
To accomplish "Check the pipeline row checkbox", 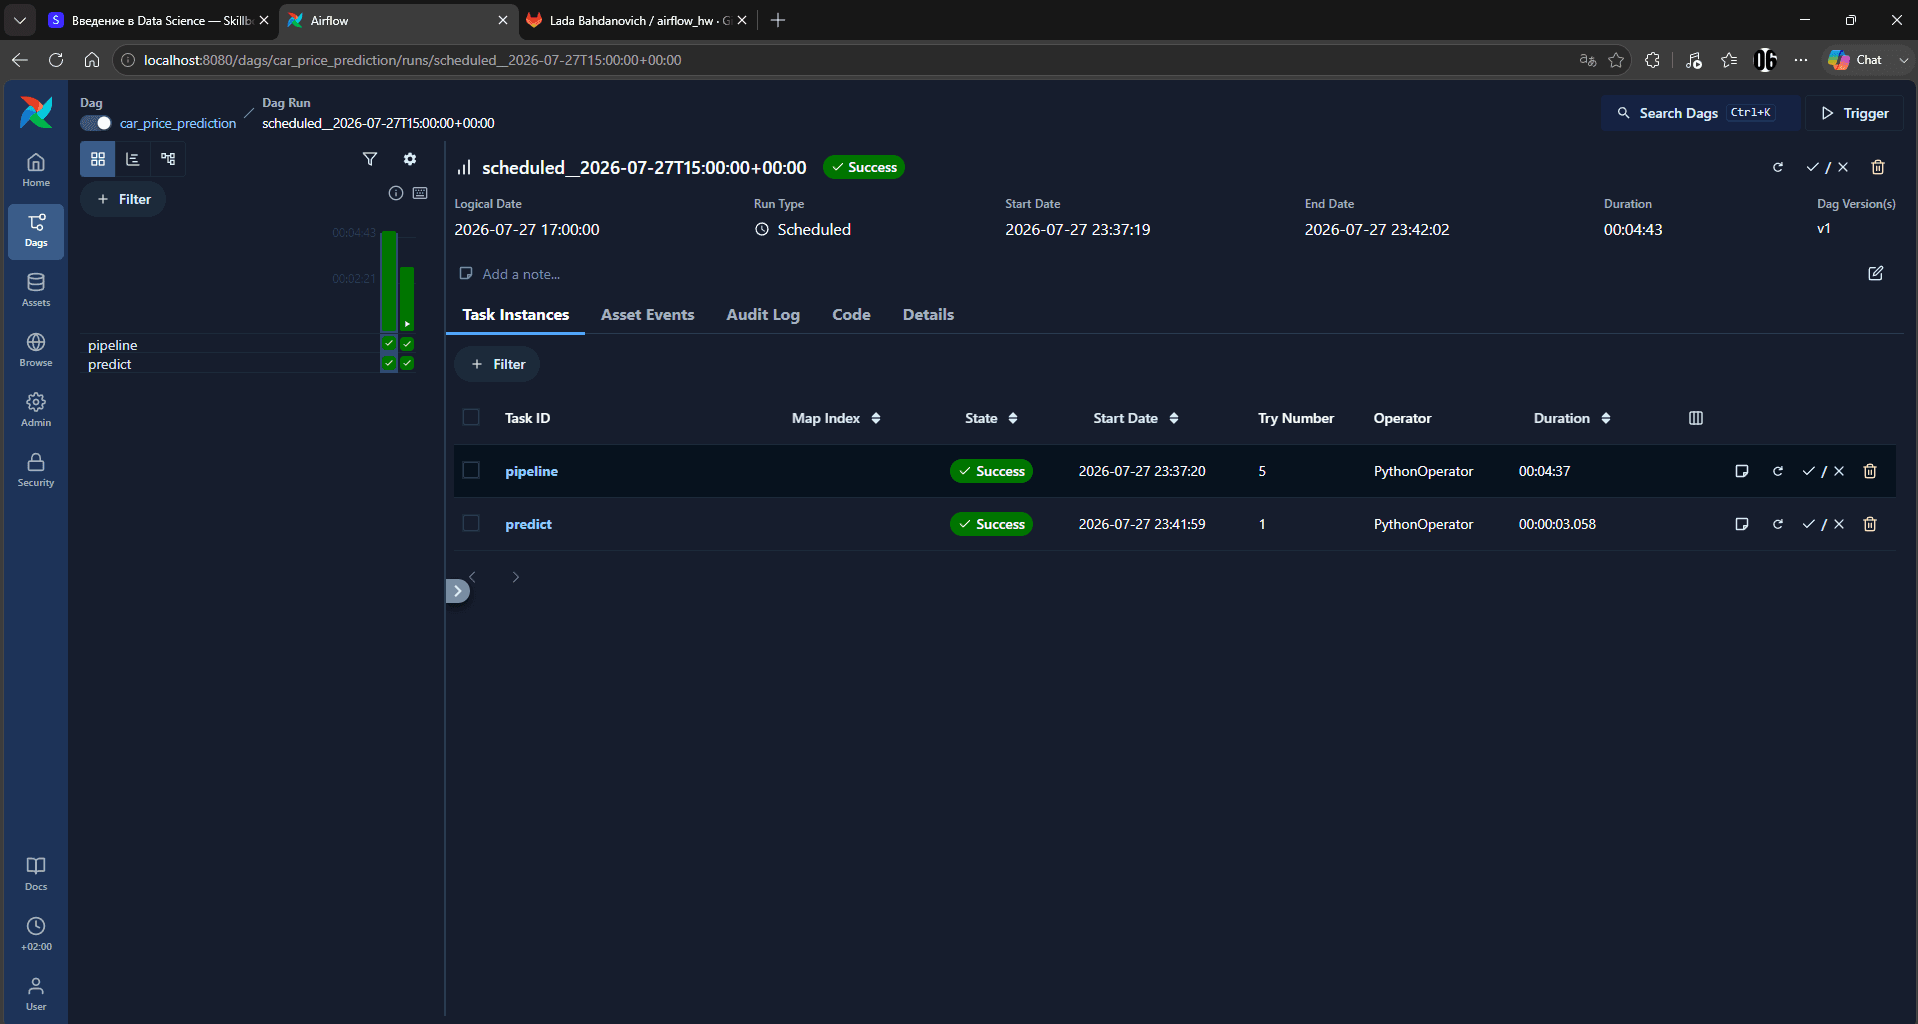I will tap(471, 470).
